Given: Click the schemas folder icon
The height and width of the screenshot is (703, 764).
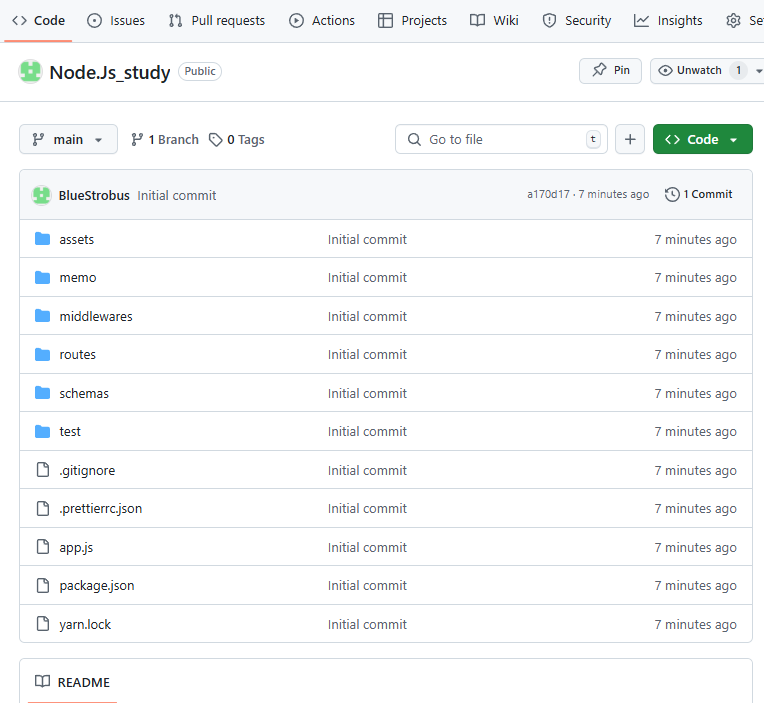Looking at the screenshot, I should pos(42,393).
